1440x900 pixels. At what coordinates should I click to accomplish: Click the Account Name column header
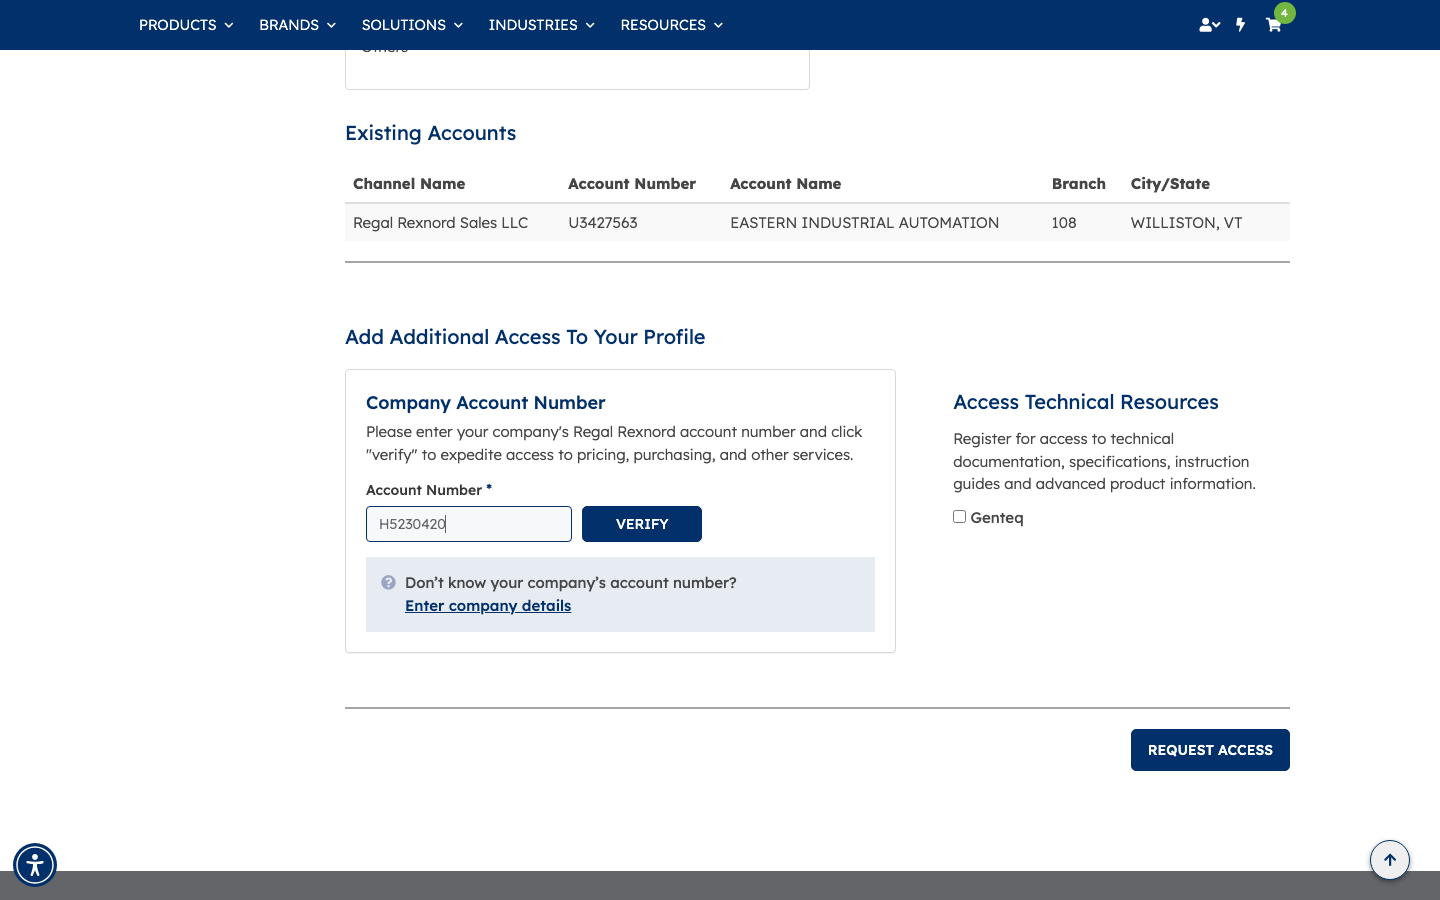coord(785,184)
